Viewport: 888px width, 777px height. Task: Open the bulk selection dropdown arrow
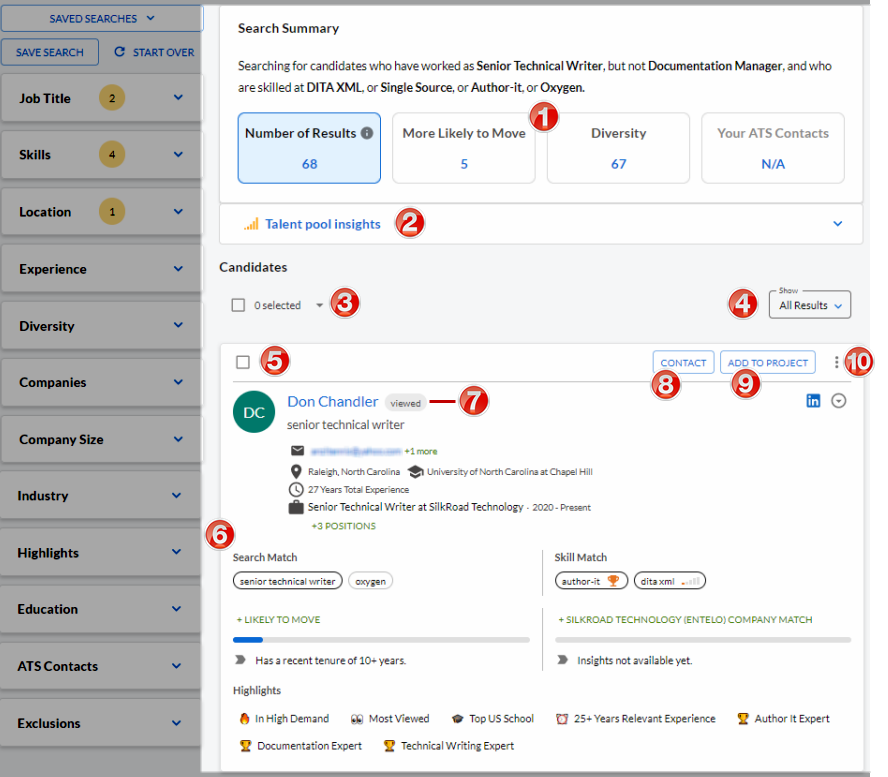pyautogui.click(x=319, y=305)
